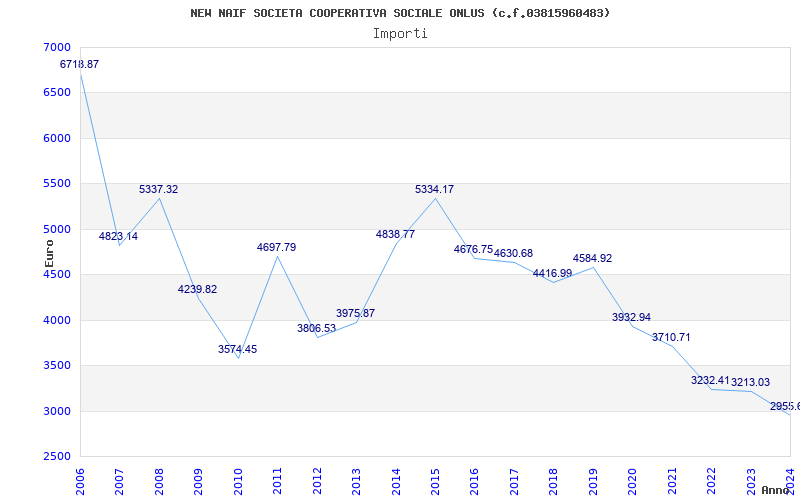Screen dimensions: 800x500
Task: Select the 2019 year axis label
Action: 593,482
